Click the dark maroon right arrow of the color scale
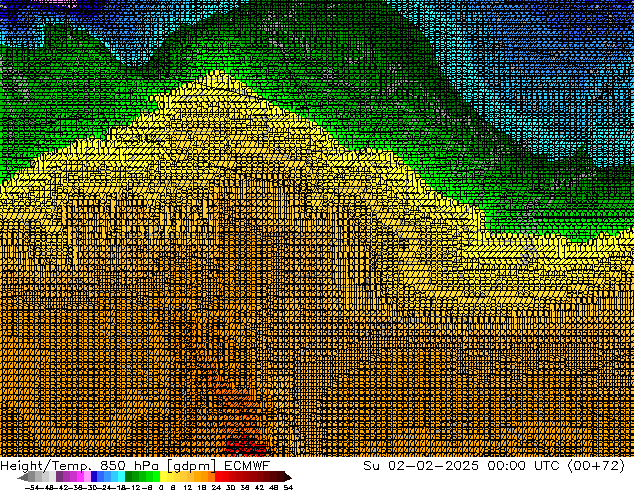Viewport: 634px width, 490px height. coord(288,478)
